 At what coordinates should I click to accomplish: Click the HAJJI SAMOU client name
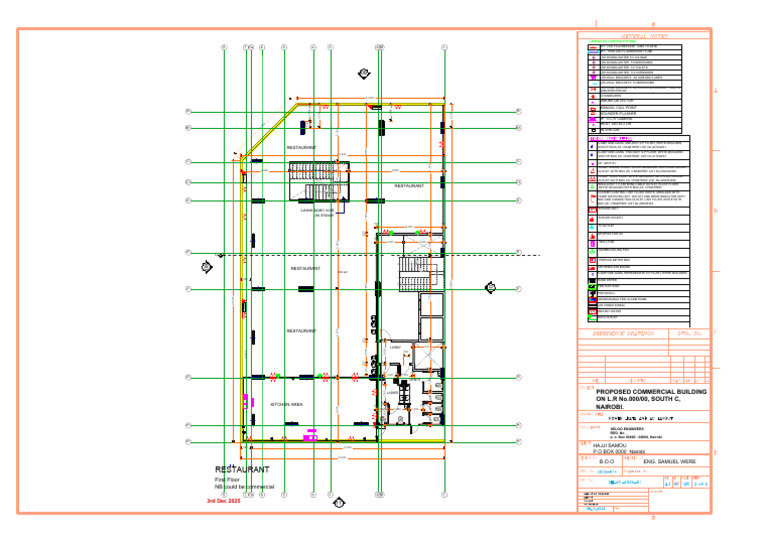tap(609, 446)
